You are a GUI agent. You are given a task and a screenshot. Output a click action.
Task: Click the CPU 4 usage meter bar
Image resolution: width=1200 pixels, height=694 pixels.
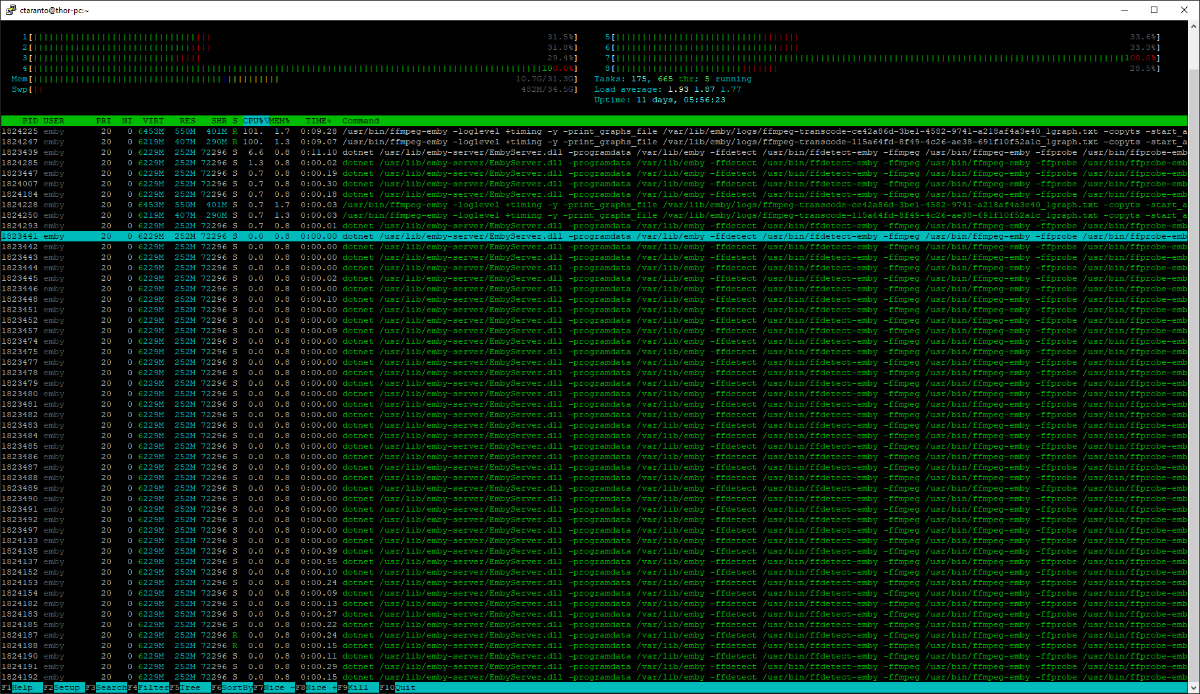pyautogui.click(x=302, y=67)
